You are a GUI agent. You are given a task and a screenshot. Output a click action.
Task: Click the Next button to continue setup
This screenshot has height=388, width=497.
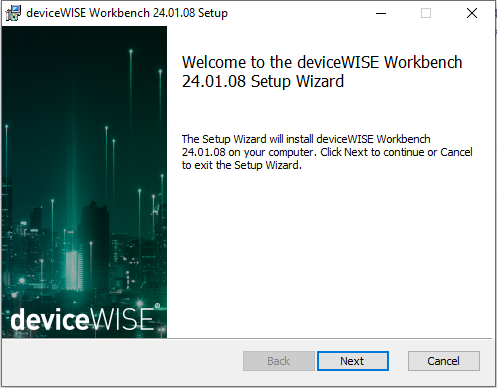(x=353, y=361)
